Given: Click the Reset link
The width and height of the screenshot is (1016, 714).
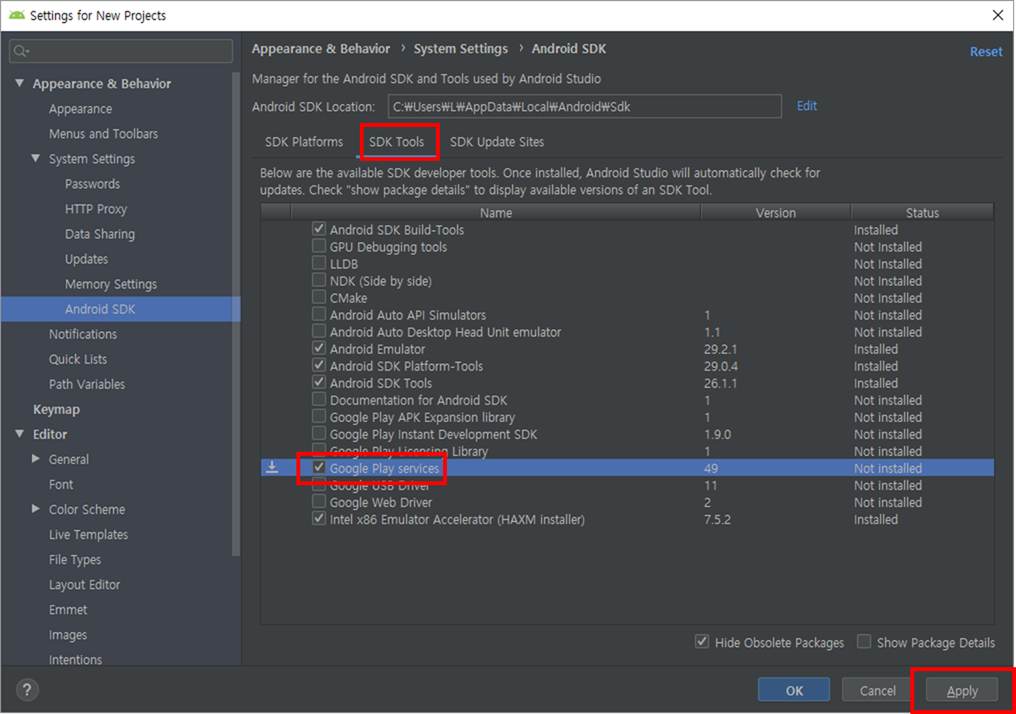Looking at the screenshot, I should [986, 52].
